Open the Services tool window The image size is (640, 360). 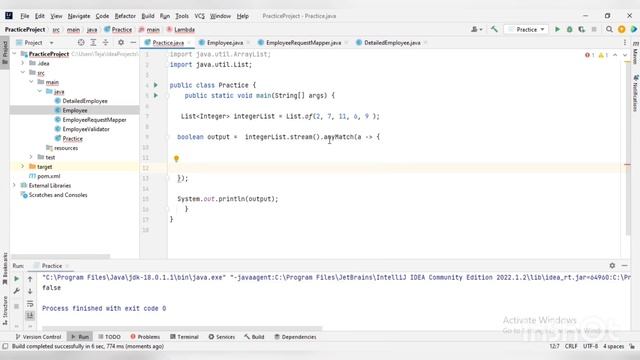click(x=222, y=337)
